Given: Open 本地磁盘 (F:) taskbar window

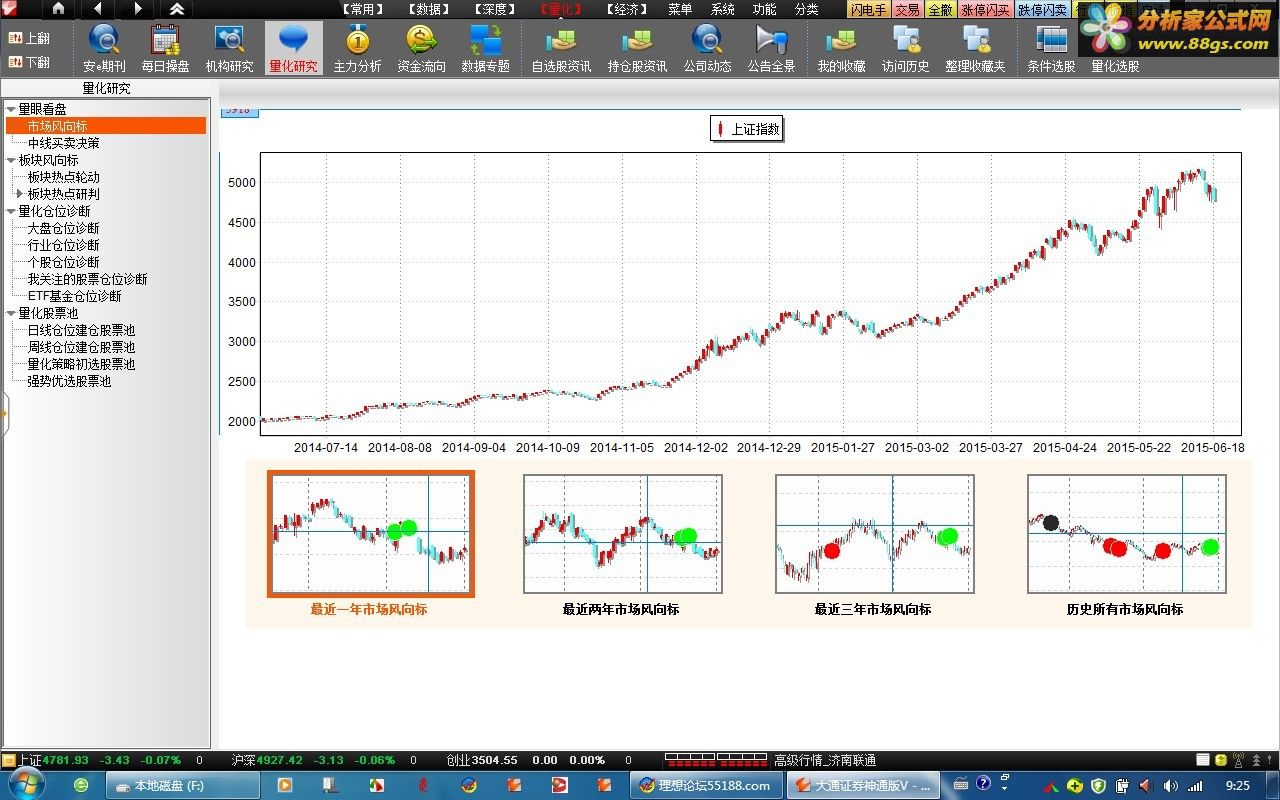Looking at the screenshot, I should [x=182, y=785].
